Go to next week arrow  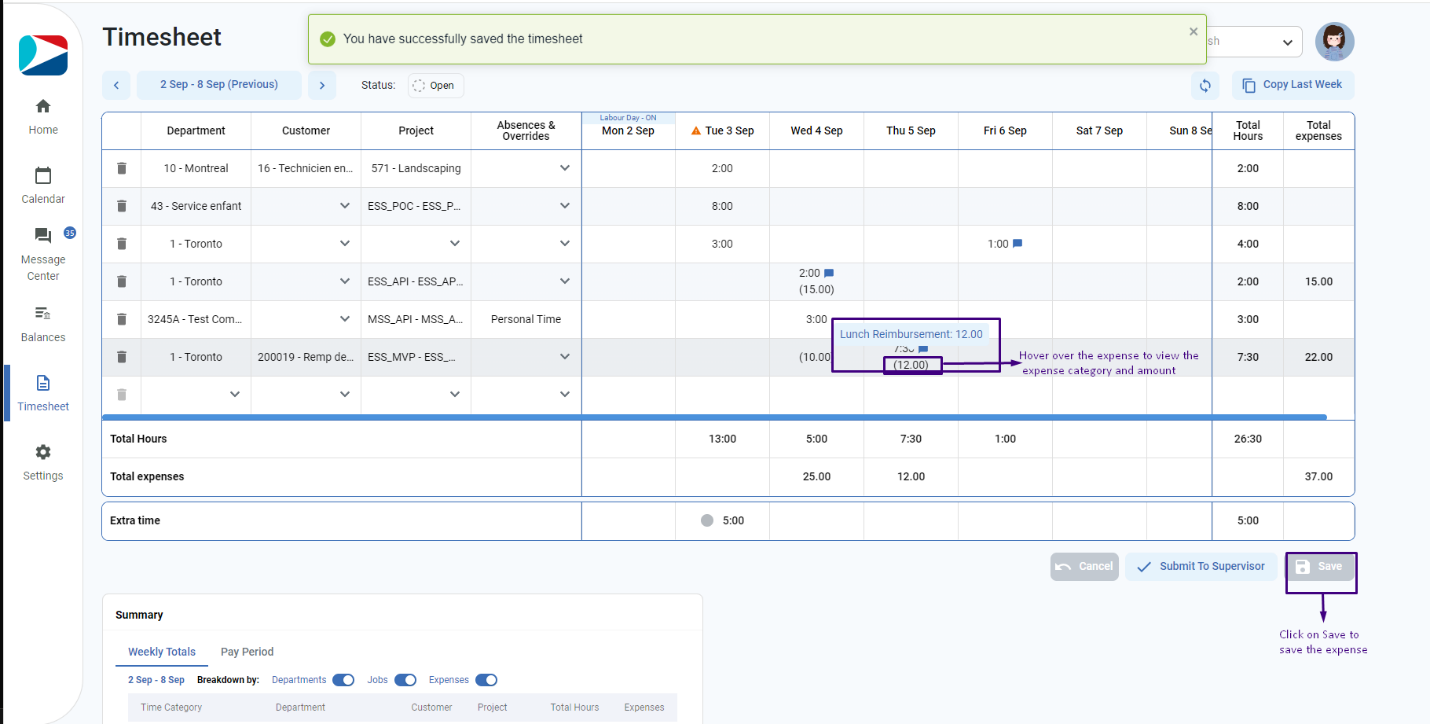click(321, 85)
